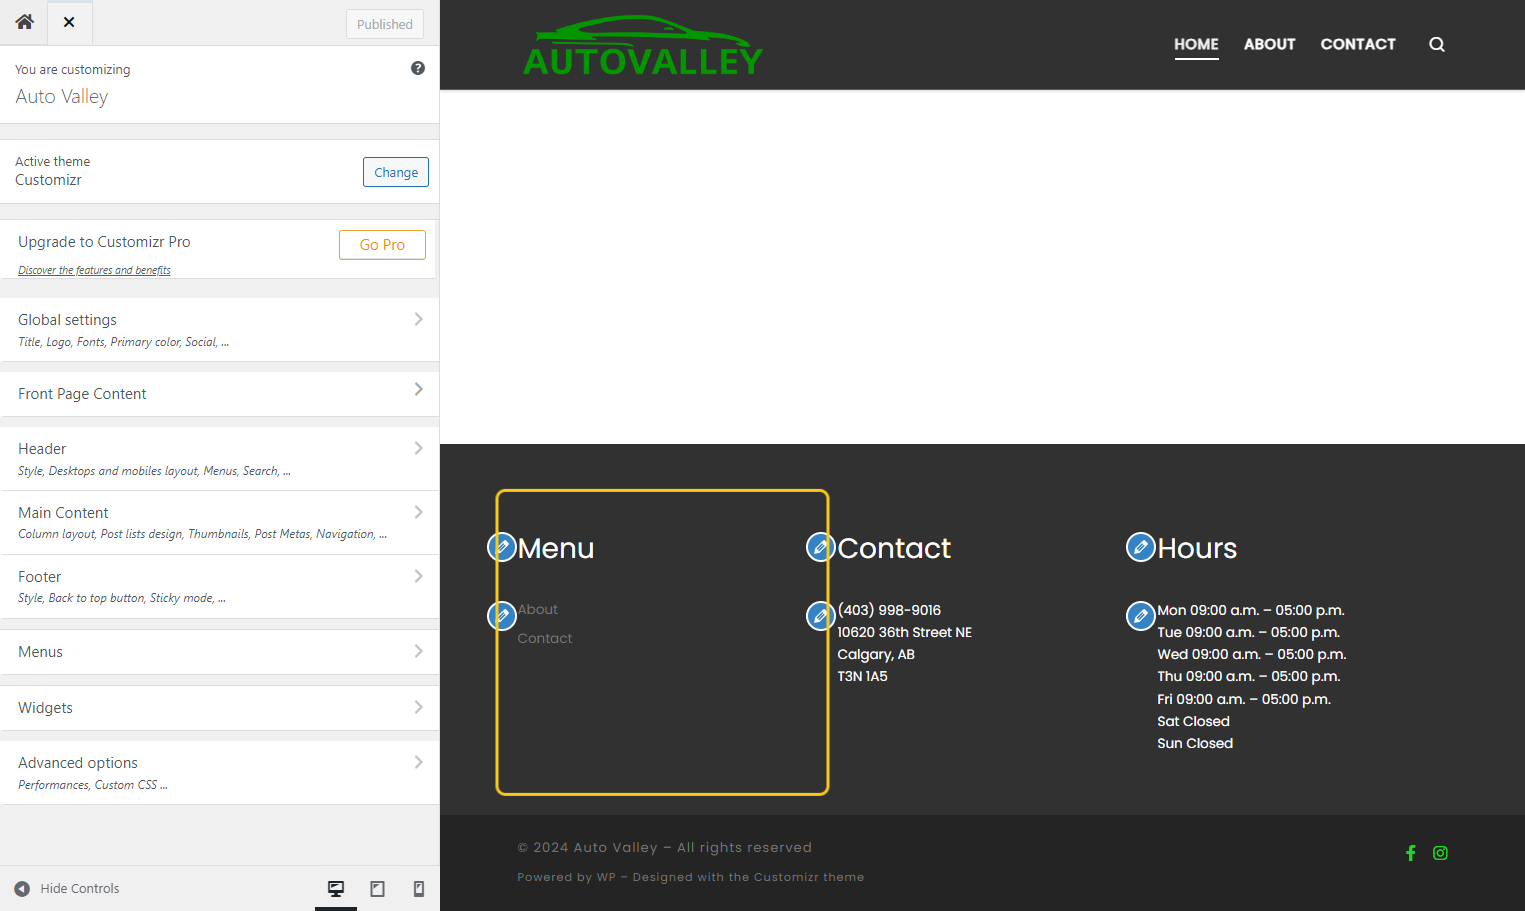Screen dimensions: 1525x911
Task: Click the 'Menu' footer heading
Action: (556, 548)
